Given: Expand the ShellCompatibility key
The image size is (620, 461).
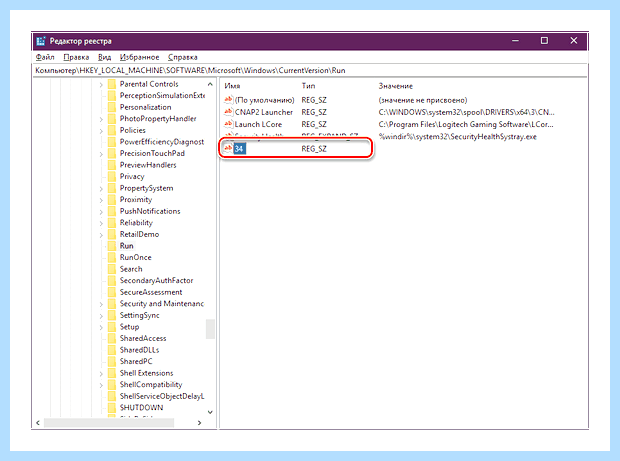Looking at the screenshot, I should 101,385.
